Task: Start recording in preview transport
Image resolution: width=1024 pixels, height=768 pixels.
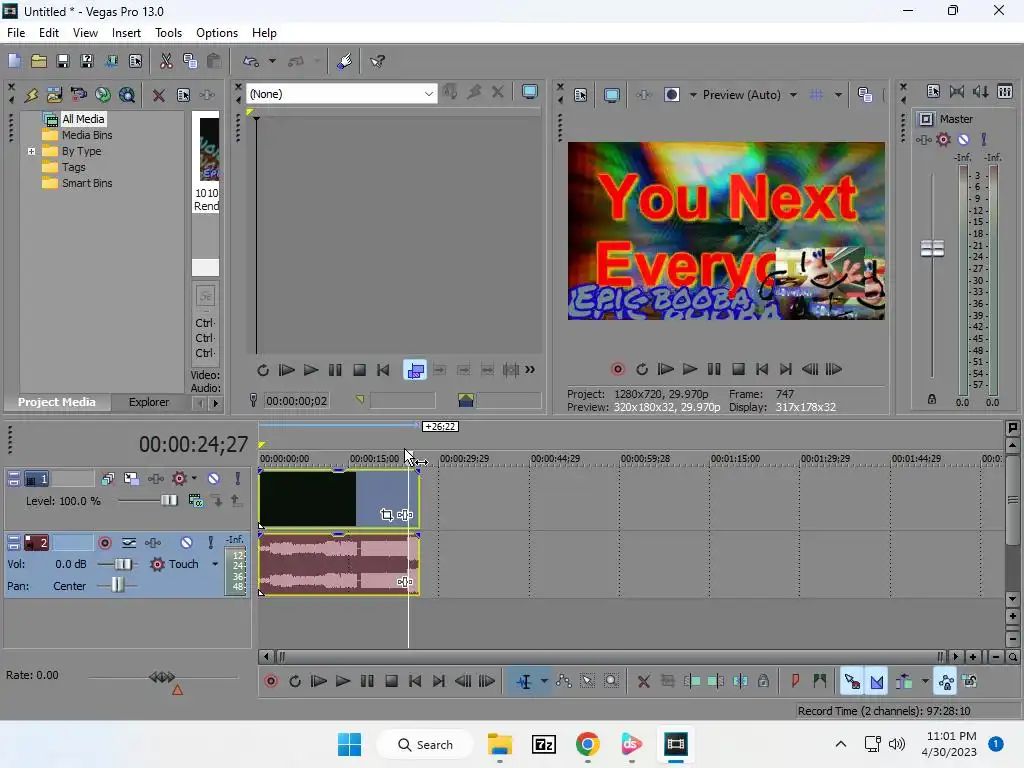Action: tap(617, 369)
